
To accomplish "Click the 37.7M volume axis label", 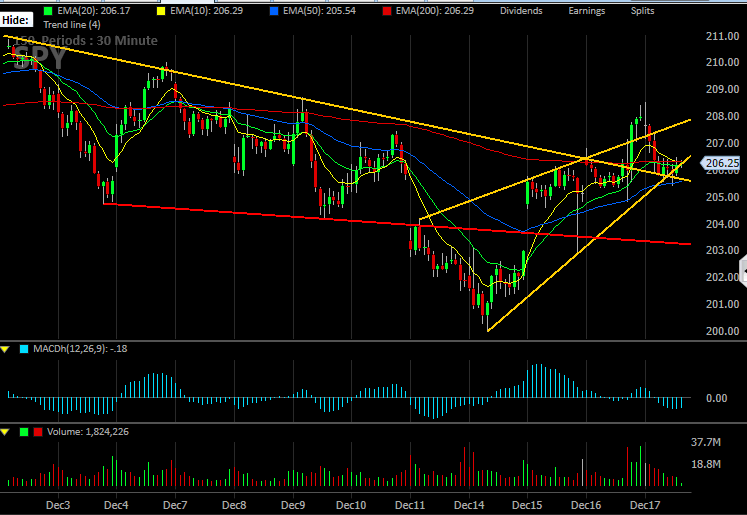I will click(x=706, y=442).
